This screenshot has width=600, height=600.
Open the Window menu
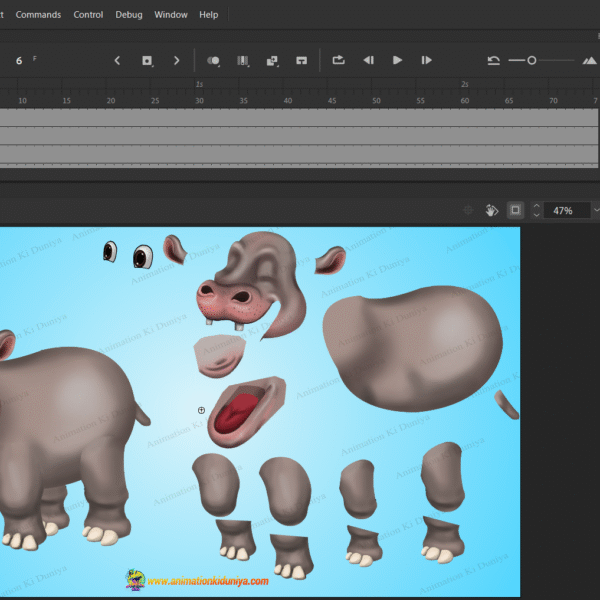[171, 15]
